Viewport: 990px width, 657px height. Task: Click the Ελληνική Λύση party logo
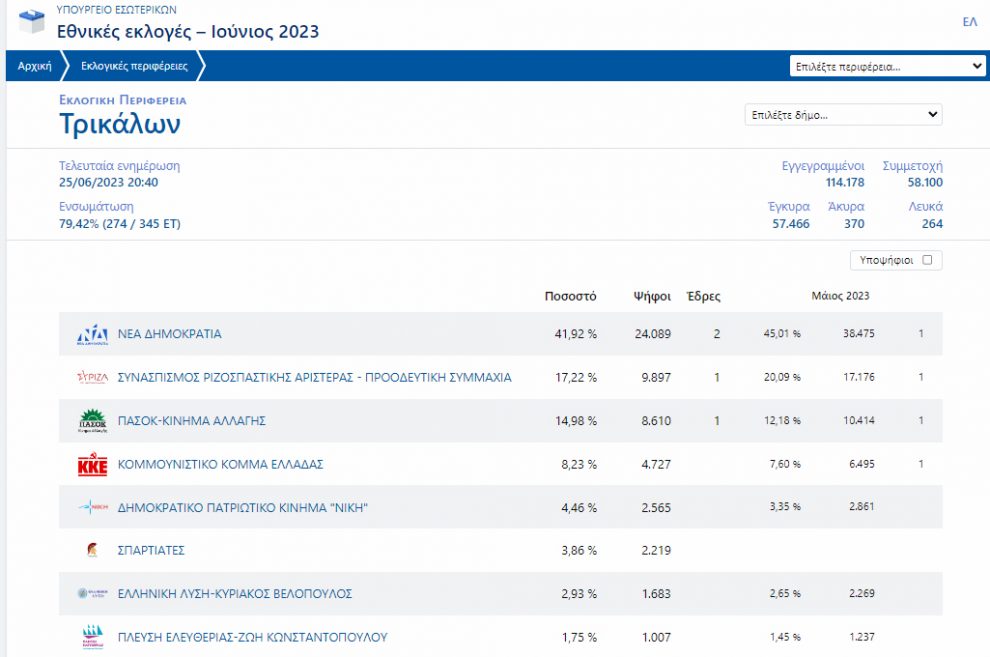click(x=92, y=594)
